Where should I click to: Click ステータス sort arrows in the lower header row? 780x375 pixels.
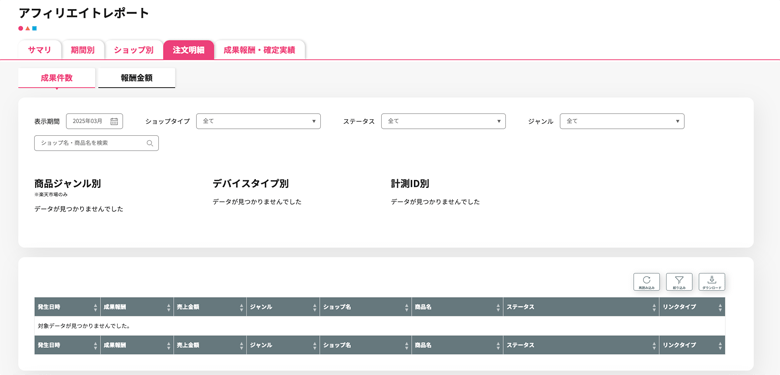click(x=654, y=346)
